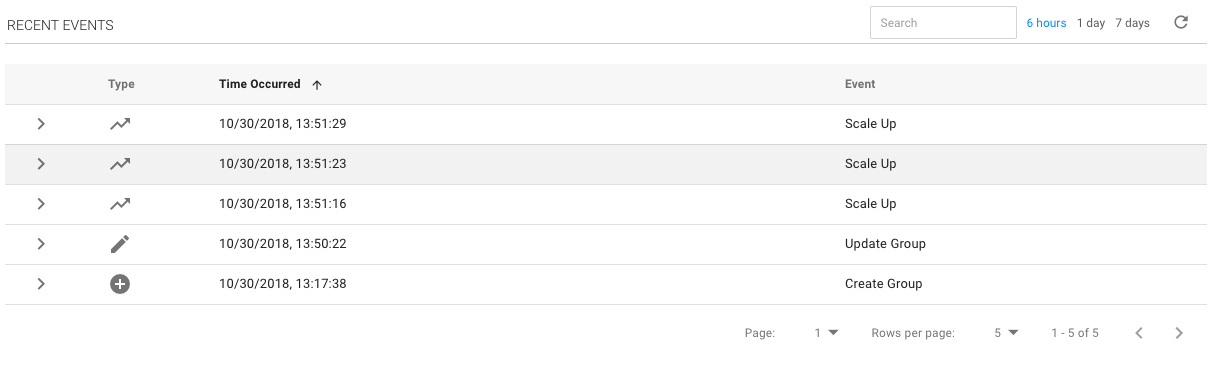Sort by the Time Occurred column header
The width and height of the screenshot is (1215, 367).
pos(262,85)
